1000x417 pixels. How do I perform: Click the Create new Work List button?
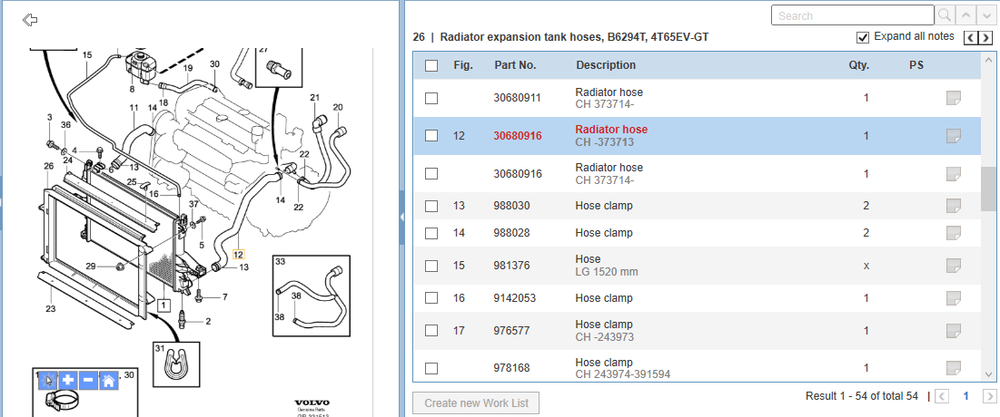pos(476,403)
